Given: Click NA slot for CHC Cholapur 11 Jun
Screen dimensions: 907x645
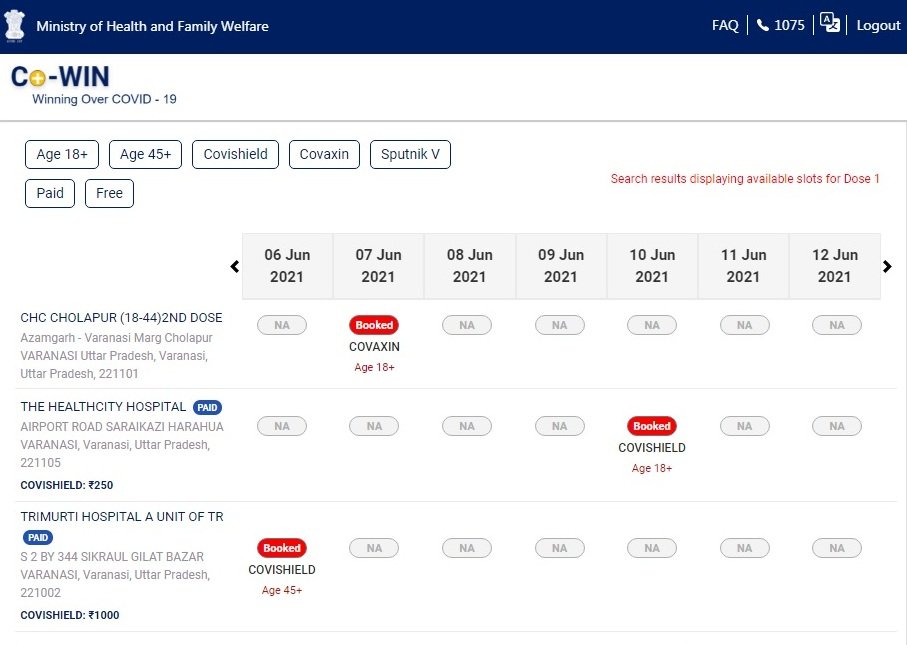Looking at the screenshot, I should 744,325.
